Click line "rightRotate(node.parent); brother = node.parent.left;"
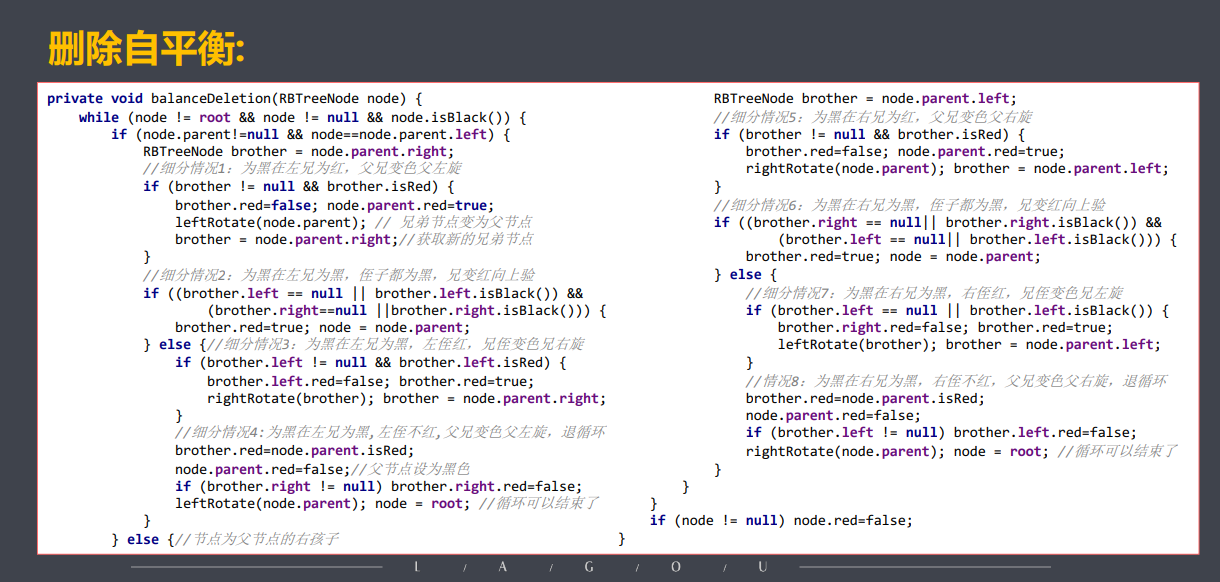Viewport: 1220px width, 582px height. [957, 169]
